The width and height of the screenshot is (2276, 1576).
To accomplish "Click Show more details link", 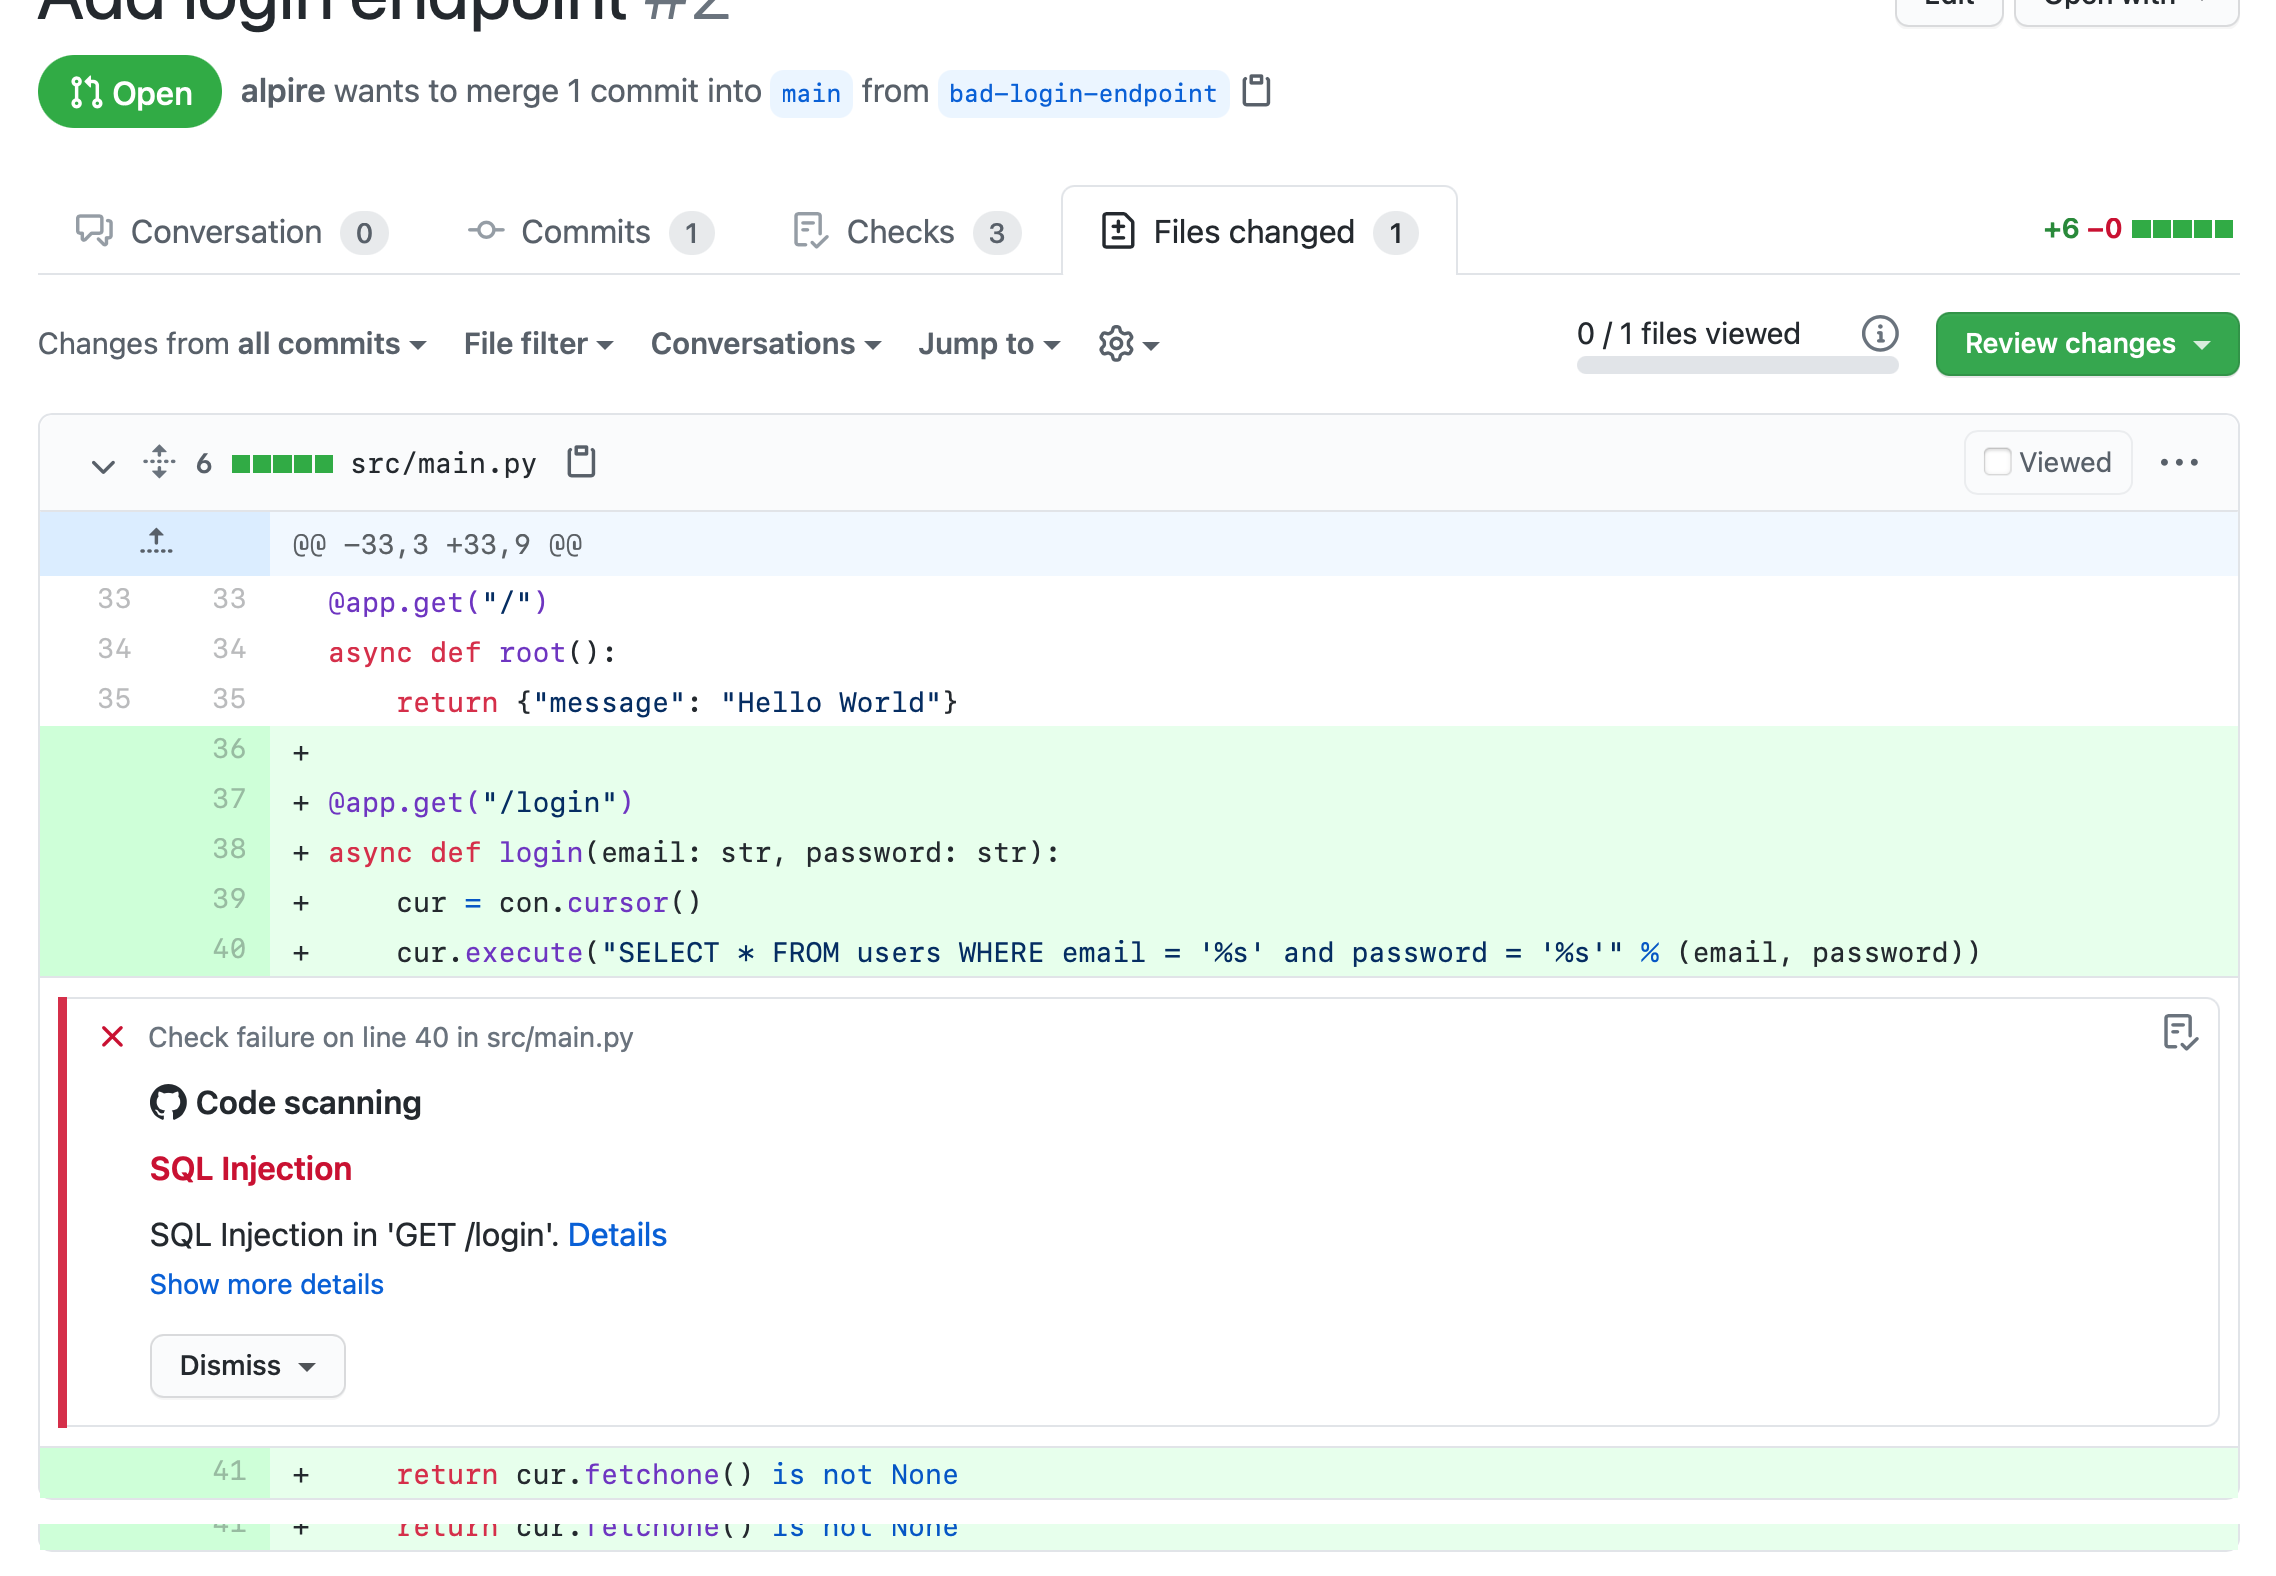I will pos(266,1284).
